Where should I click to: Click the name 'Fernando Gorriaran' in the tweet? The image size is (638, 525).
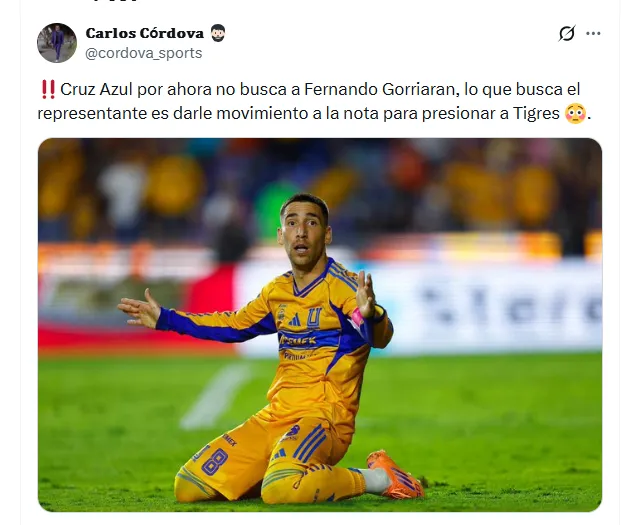[379, 90]
